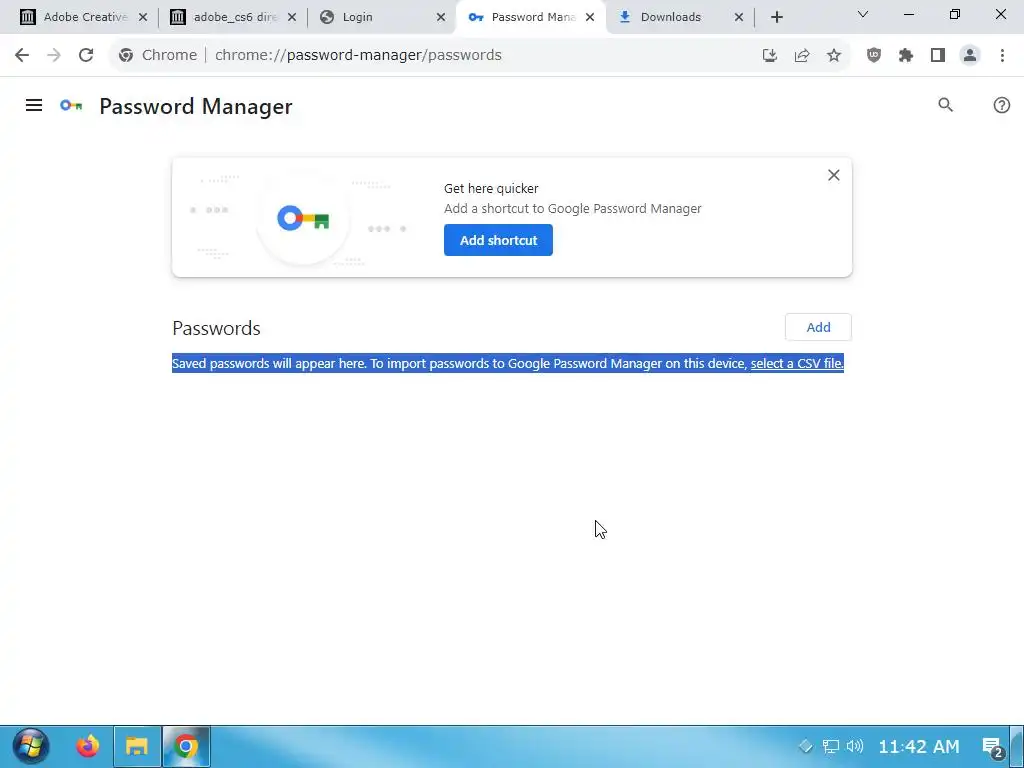Go back with the browser back arrow
This screenshot has height=768, width=1024.
pyautogui.click(x=22, y=55)
